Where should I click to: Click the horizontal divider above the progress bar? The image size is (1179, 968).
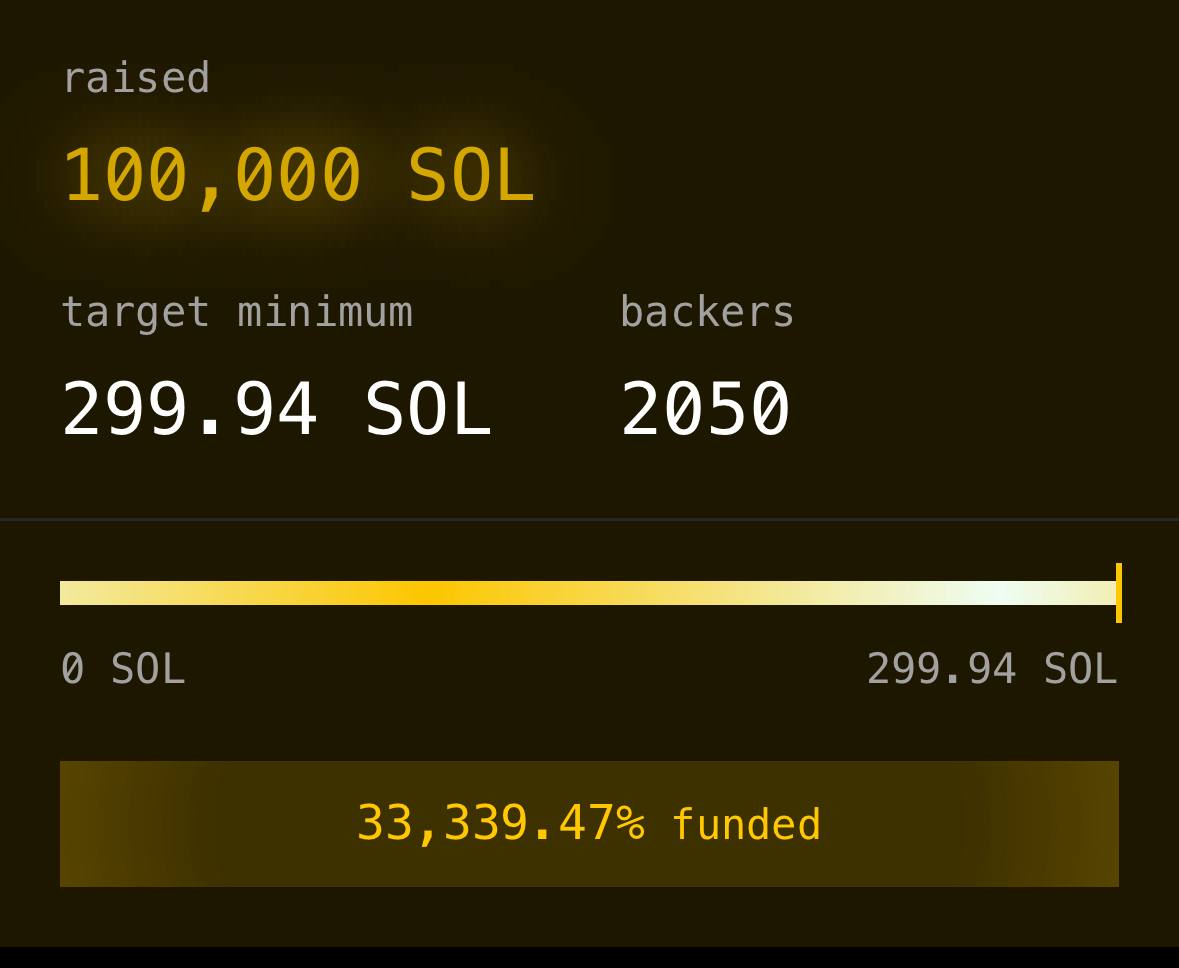588,519
